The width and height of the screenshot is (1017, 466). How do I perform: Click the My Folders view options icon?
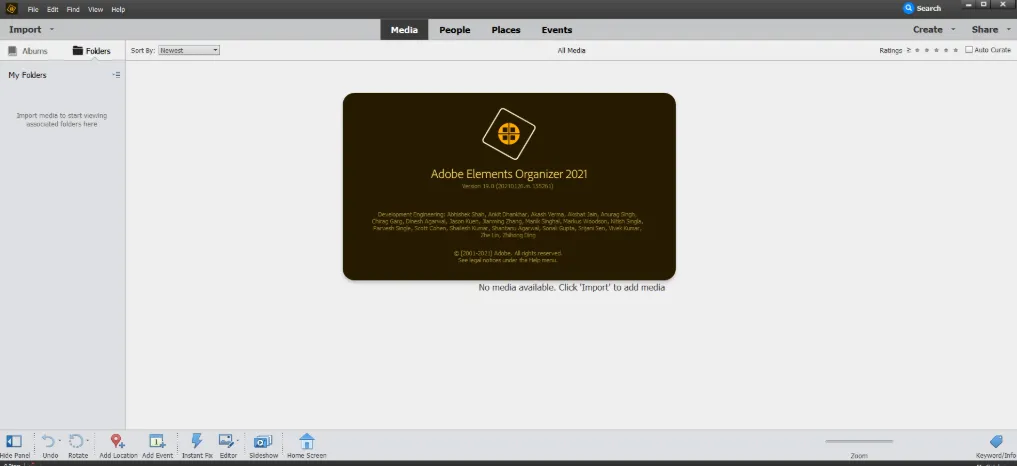click(x=116, y=75)
